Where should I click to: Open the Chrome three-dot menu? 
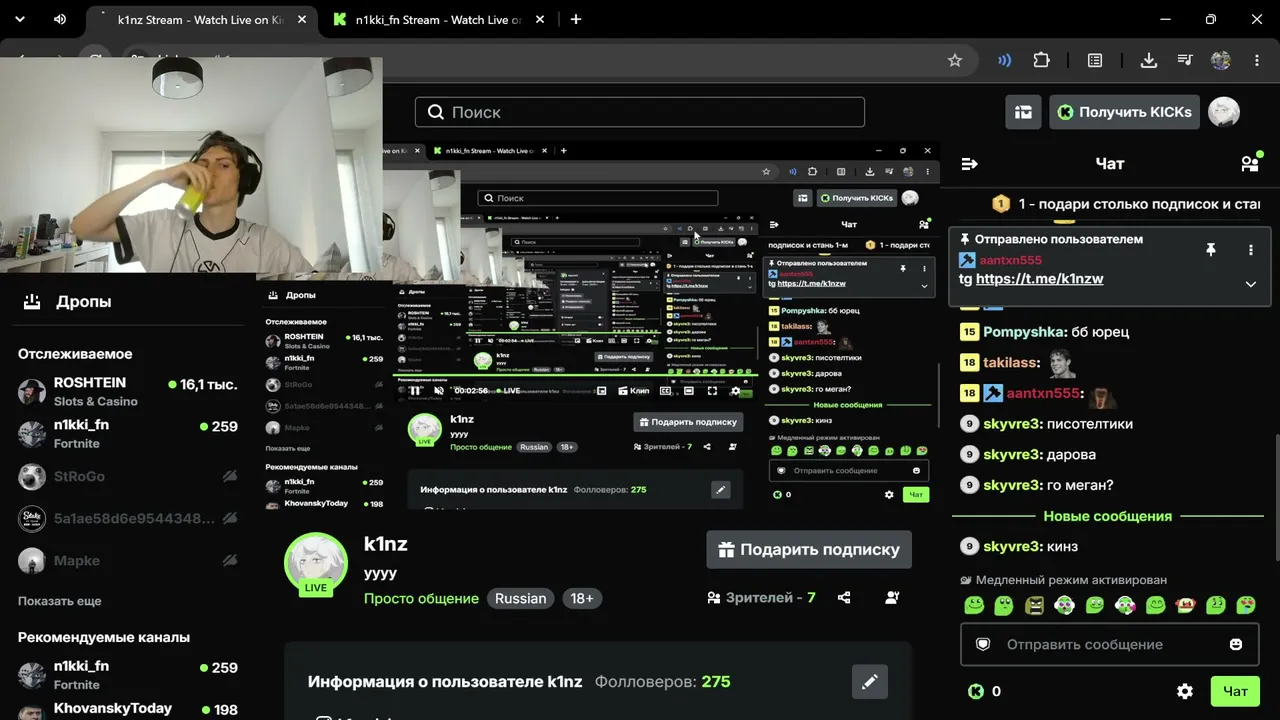[x=1257, y=60]
